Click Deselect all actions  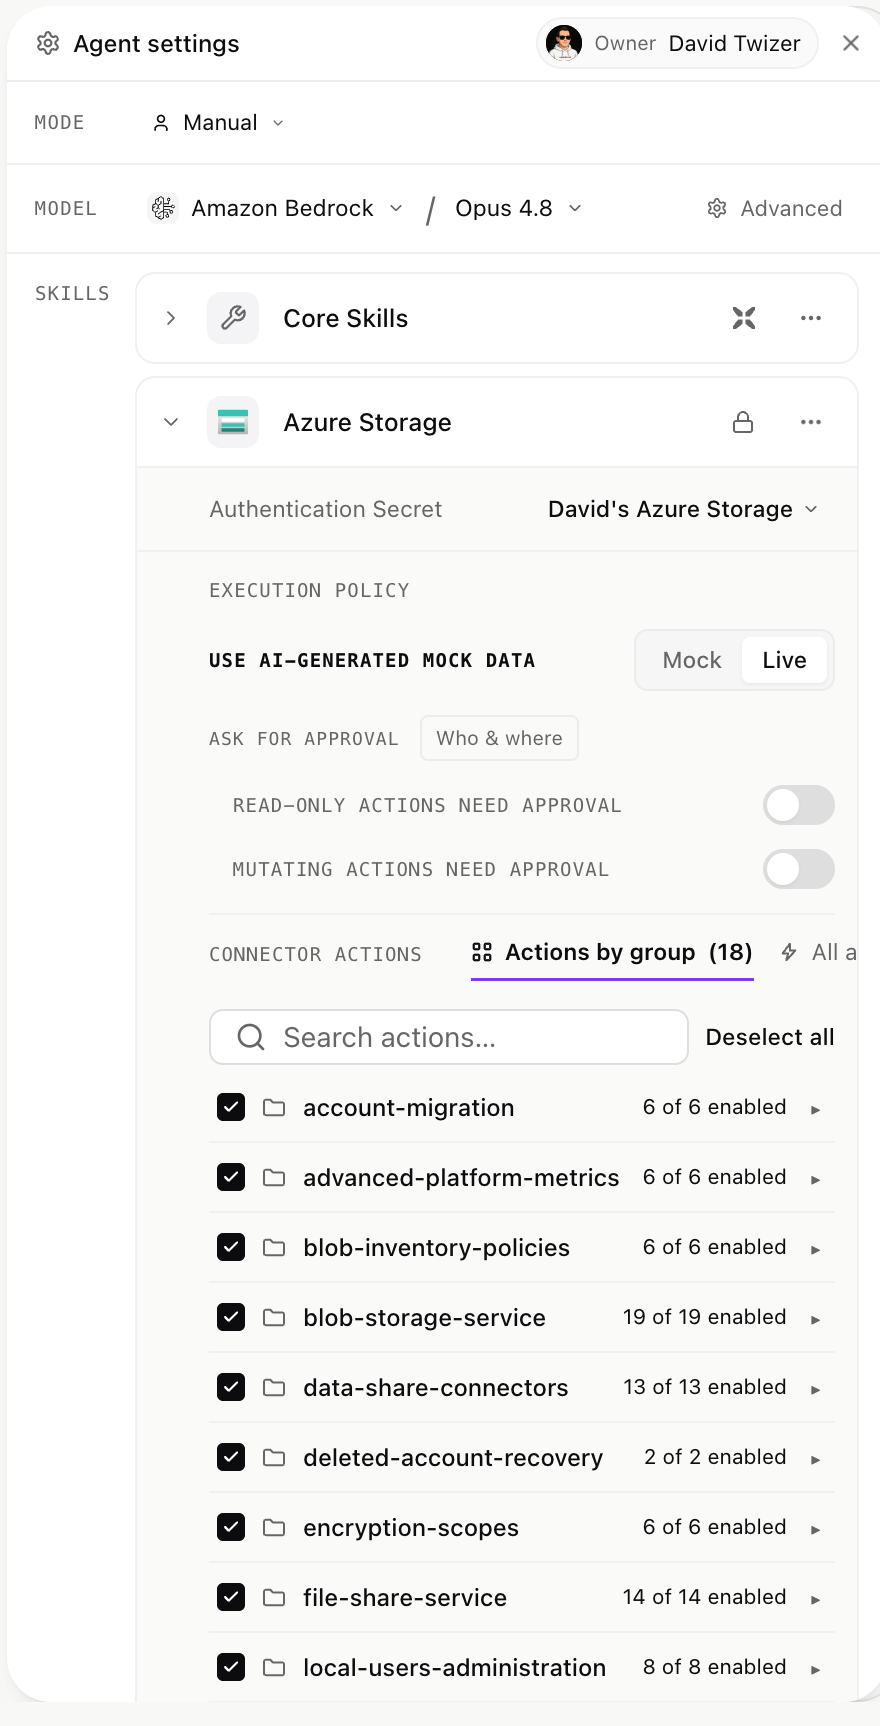click(x=770, y=1037)
